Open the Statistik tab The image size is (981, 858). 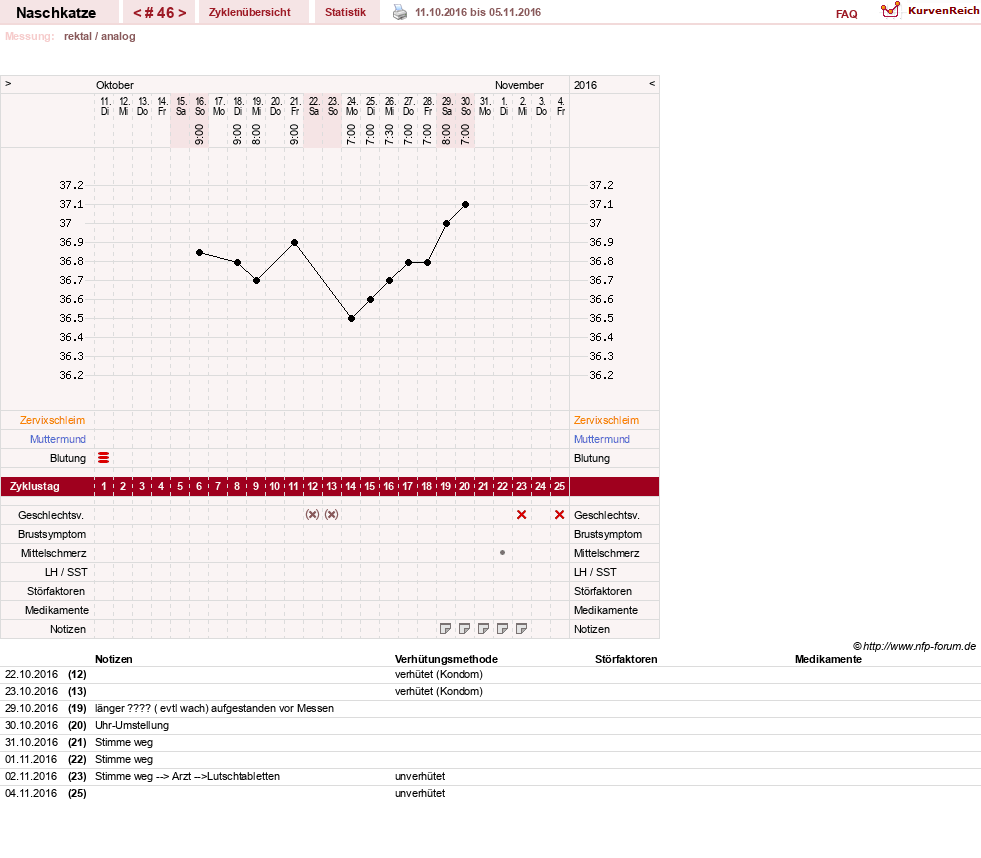345,12
